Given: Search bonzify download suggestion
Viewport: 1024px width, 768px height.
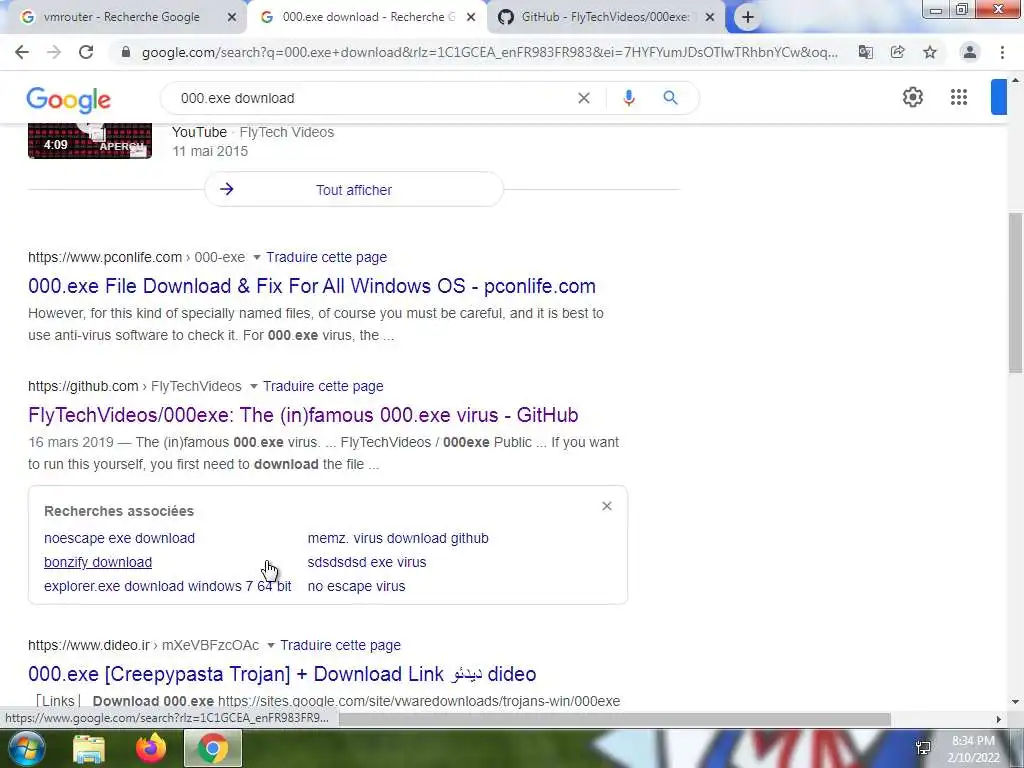Looking at the screenshot, I should 98,562.
